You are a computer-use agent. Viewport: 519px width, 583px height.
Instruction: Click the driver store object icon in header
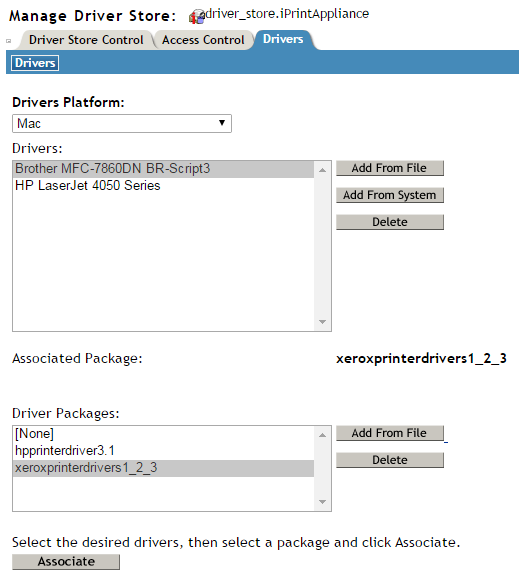197,17
